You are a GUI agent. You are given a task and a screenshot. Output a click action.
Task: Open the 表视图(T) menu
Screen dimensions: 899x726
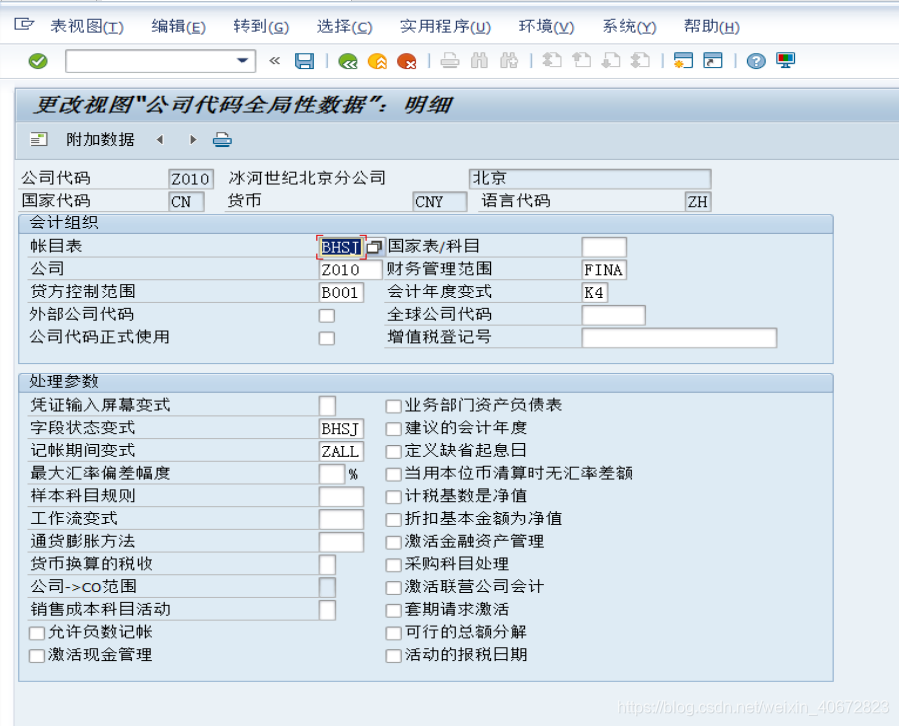tap(87, 26)
